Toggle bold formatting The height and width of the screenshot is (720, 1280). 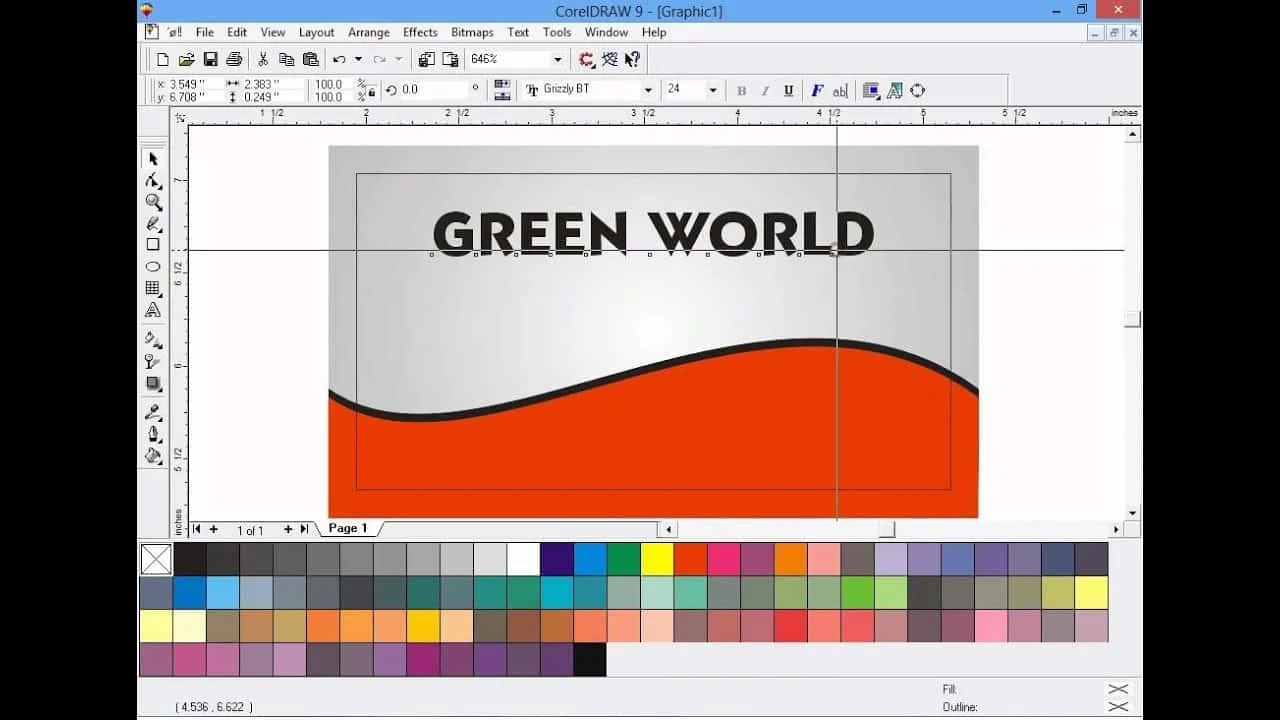coord(741,90)
